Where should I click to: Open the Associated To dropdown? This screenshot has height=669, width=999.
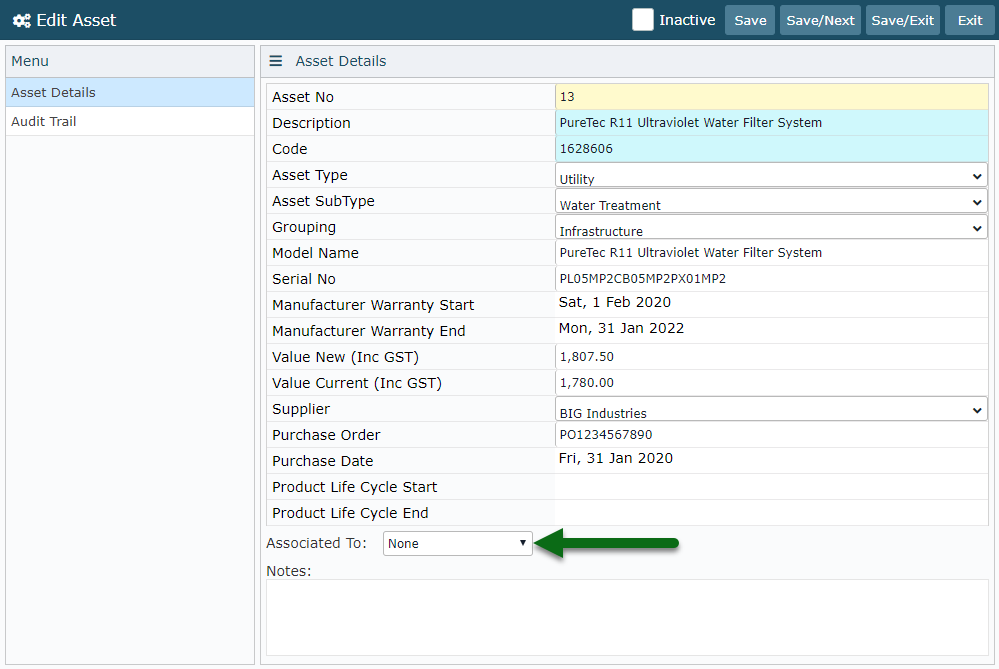coord(457,543)
